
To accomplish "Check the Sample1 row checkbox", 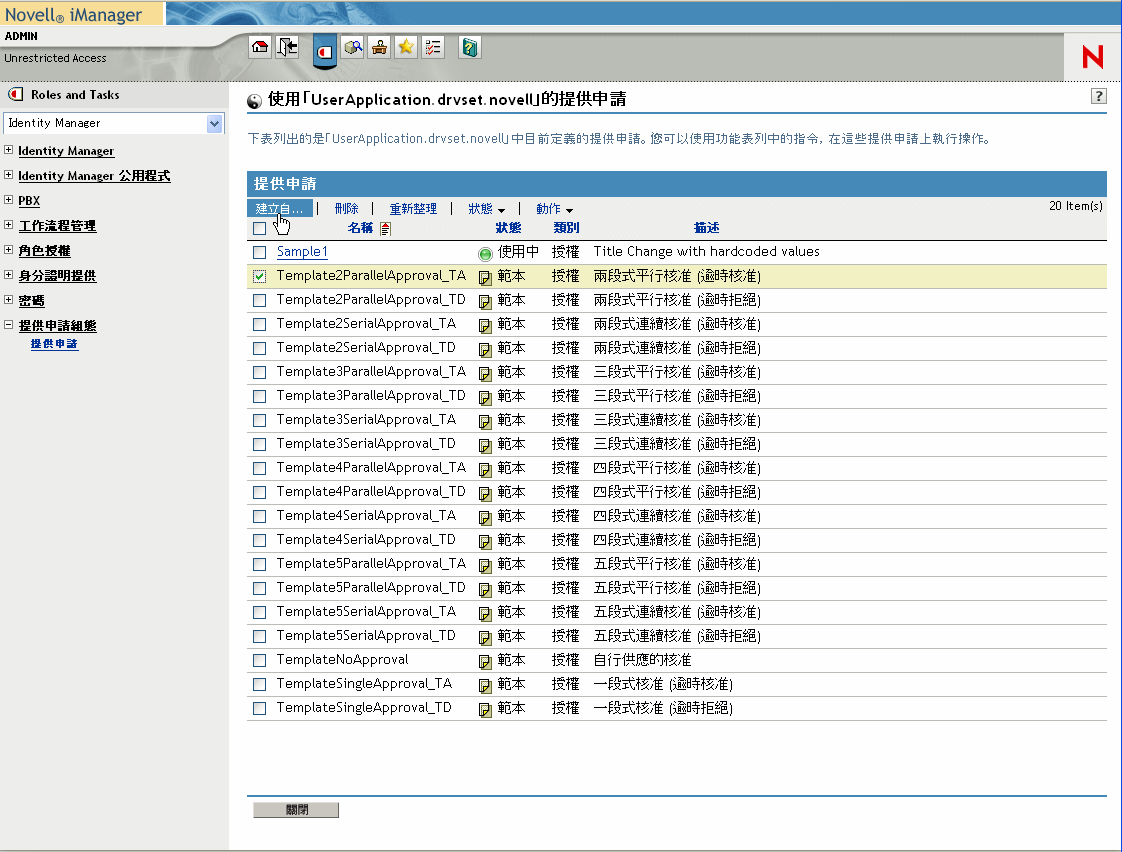I will coord(260,252).
